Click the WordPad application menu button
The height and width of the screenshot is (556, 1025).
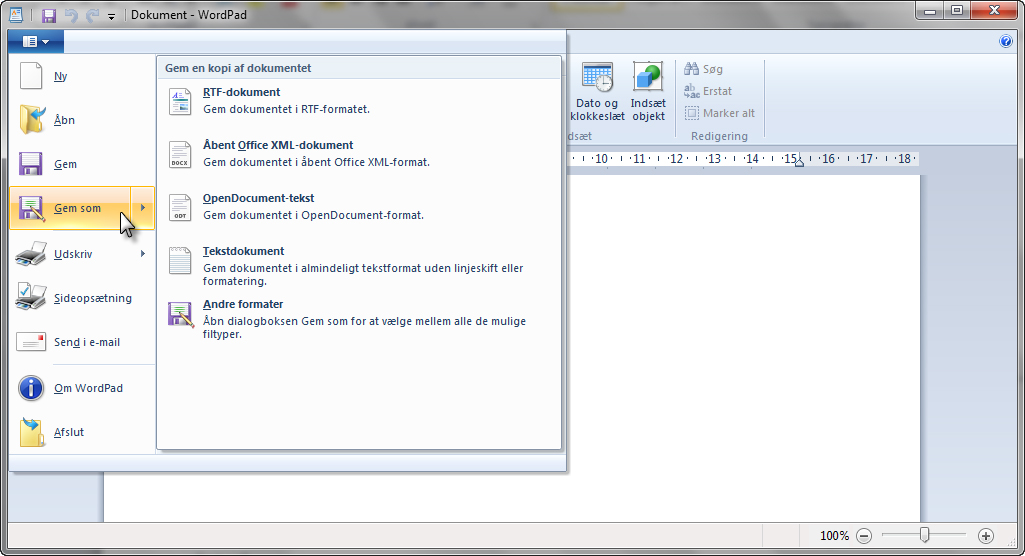tap(36, 42)
